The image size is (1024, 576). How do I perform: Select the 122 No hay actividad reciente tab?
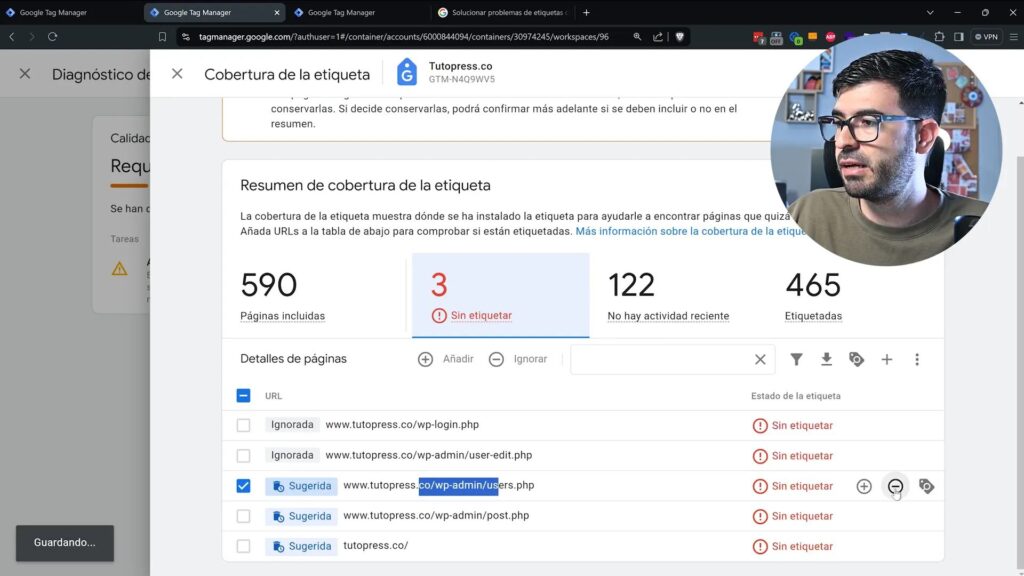tap(677, 296)
